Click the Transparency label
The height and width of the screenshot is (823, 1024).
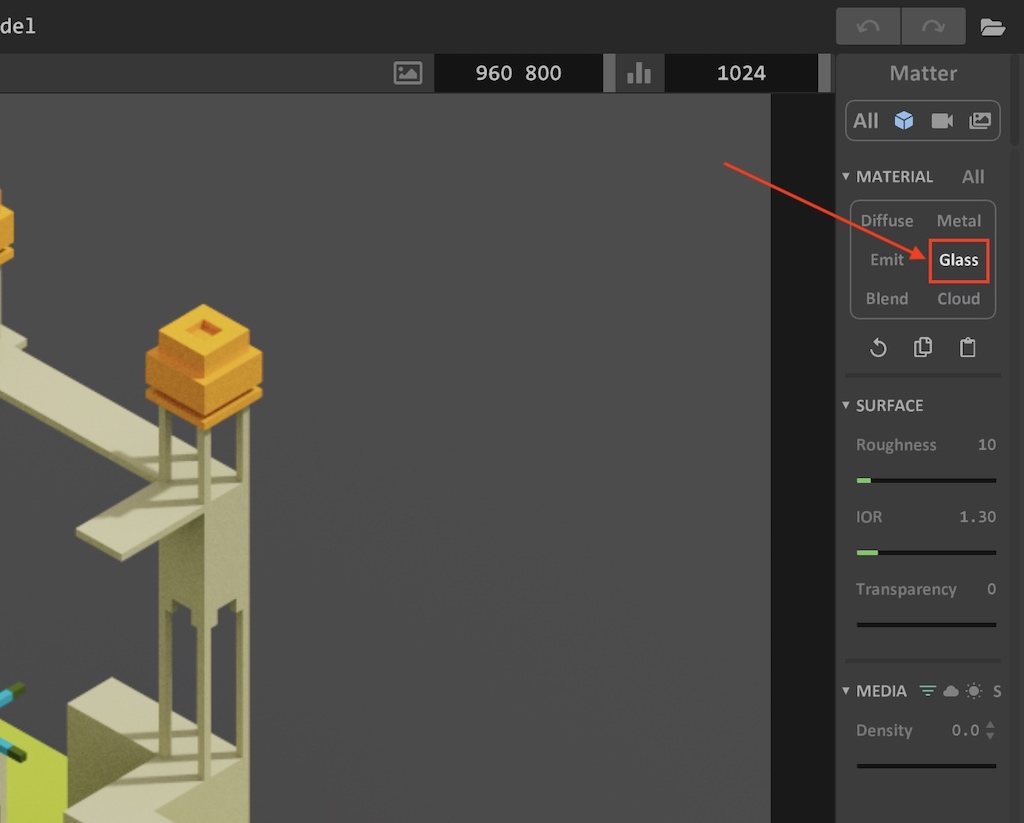point(906,589)
